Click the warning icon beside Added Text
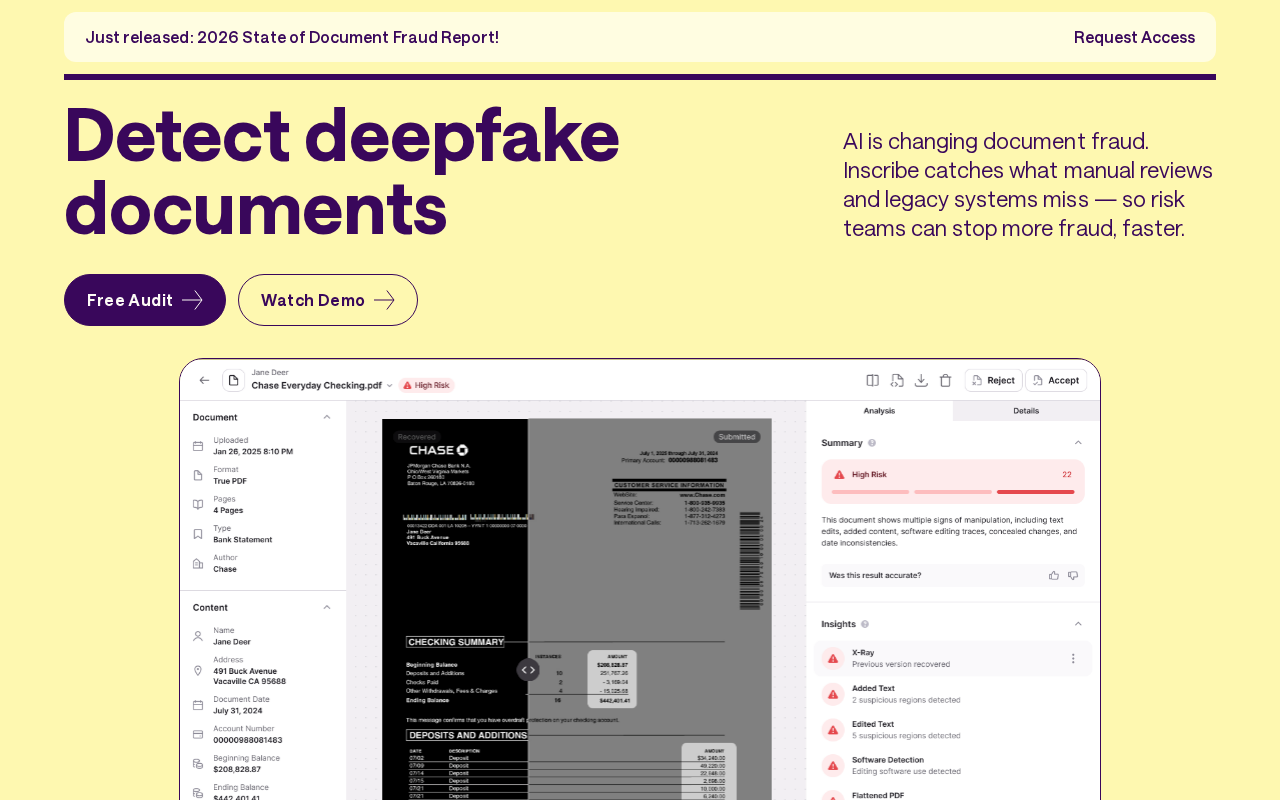This screenshot has height=800, width=1280. [831, 694]
